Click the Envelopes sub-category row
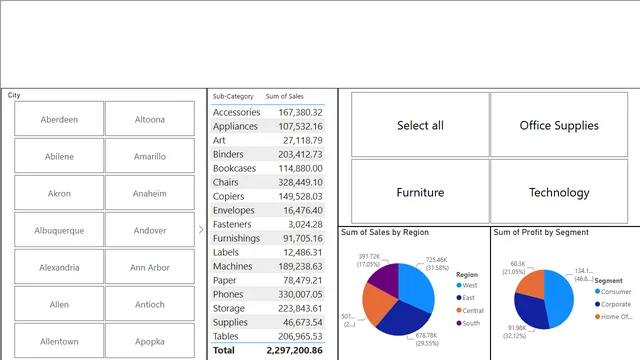The image size is (640, 360). pos(268,210)
